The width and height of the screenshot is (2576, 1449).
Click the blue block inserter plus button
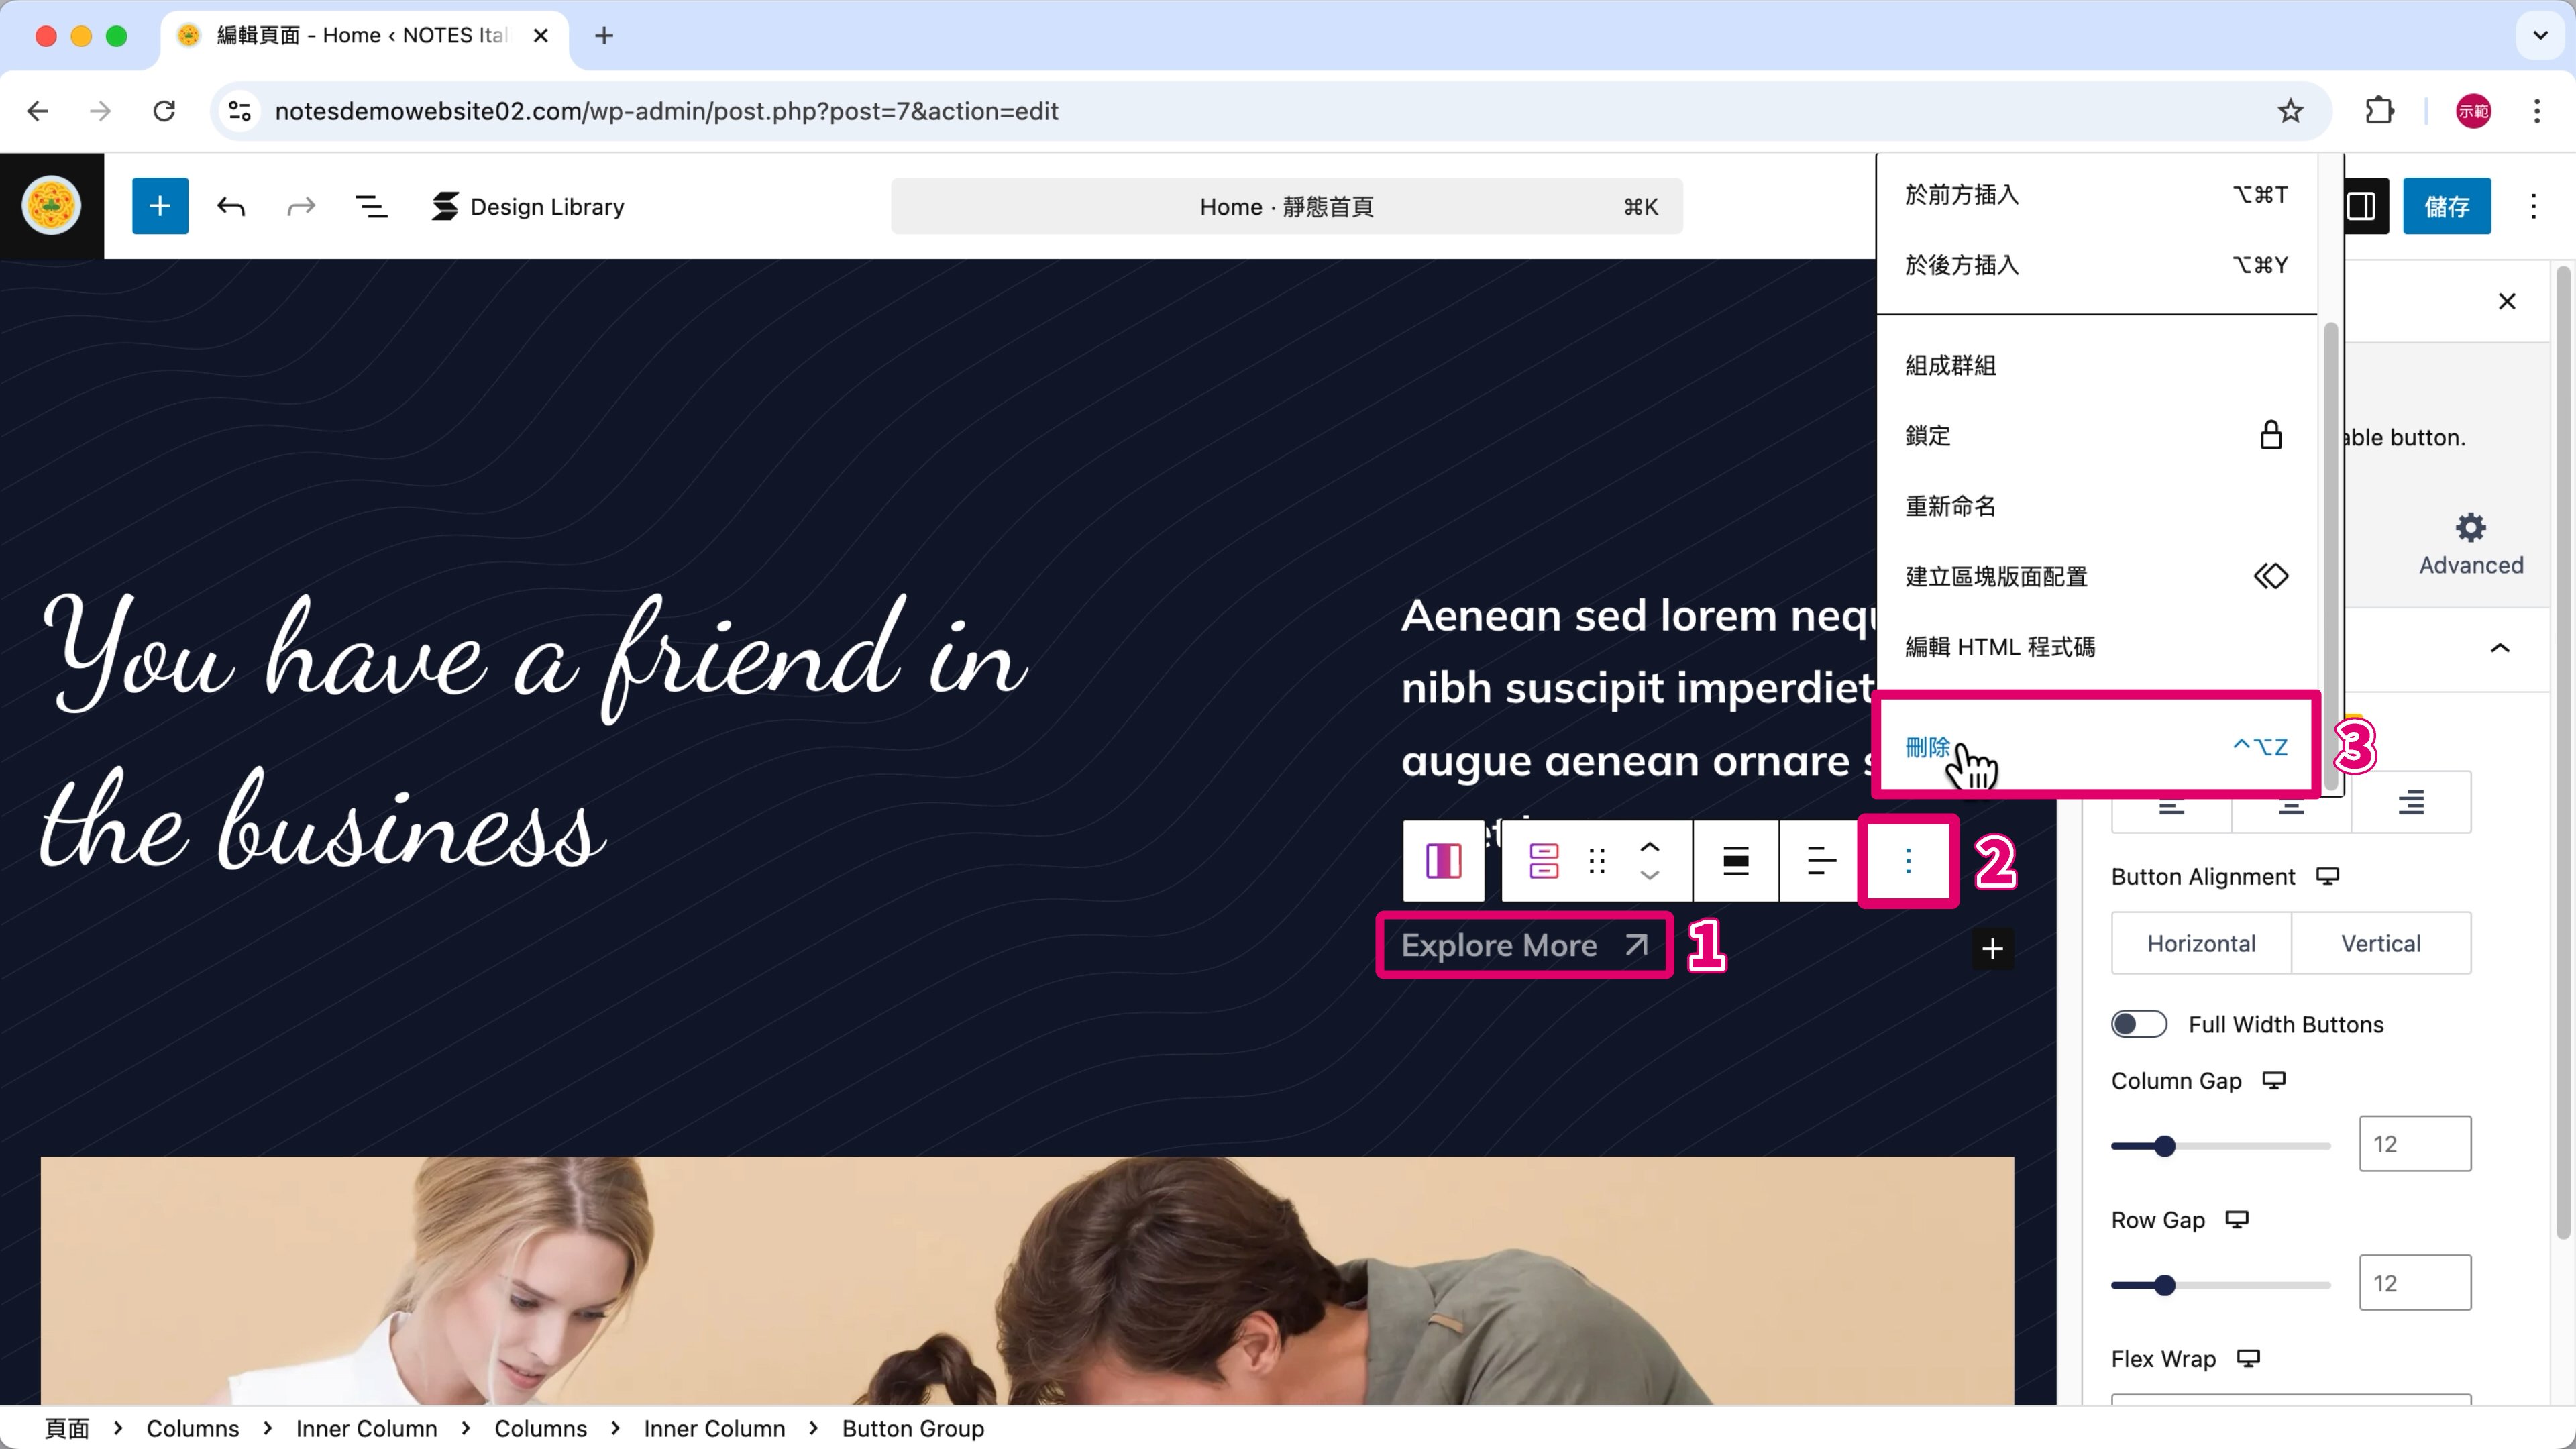point(160,206)
